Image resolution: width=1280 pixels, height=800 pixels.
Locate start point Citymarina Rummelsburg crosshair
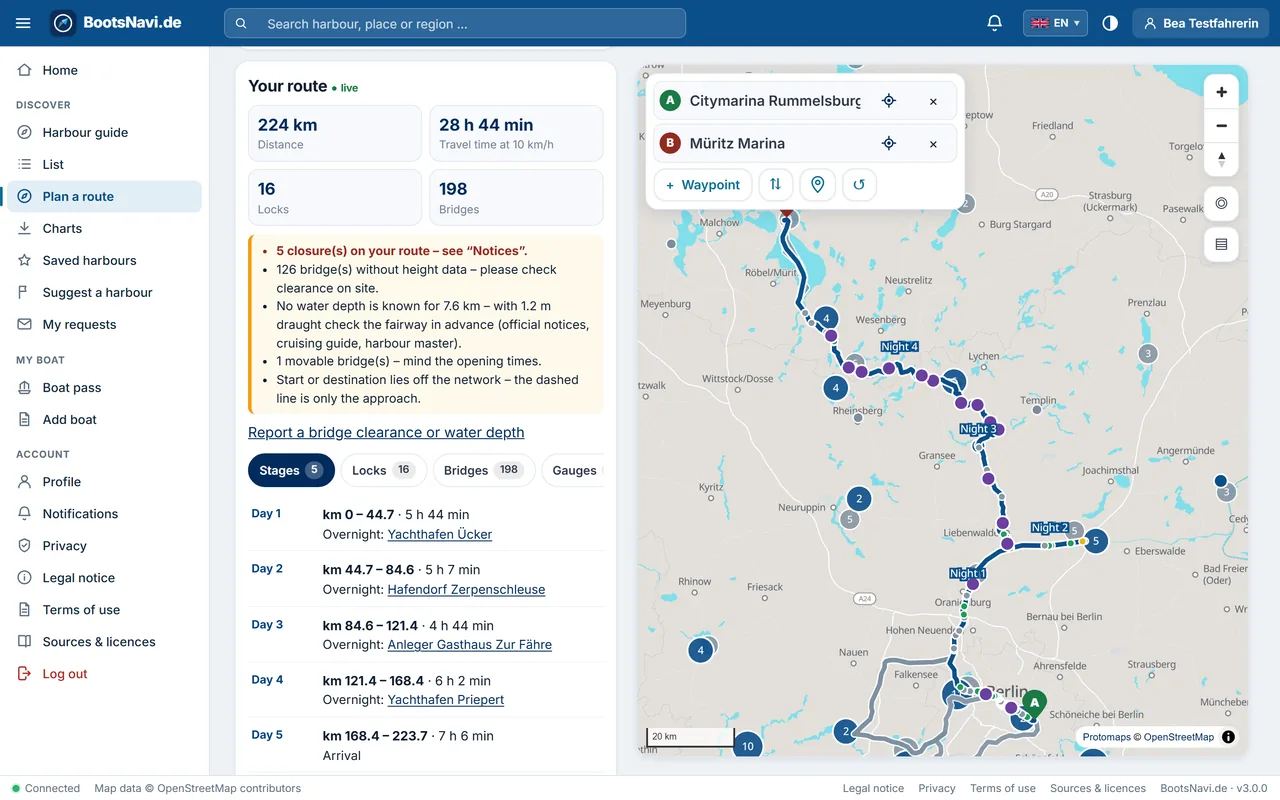(x=888, y=101)
